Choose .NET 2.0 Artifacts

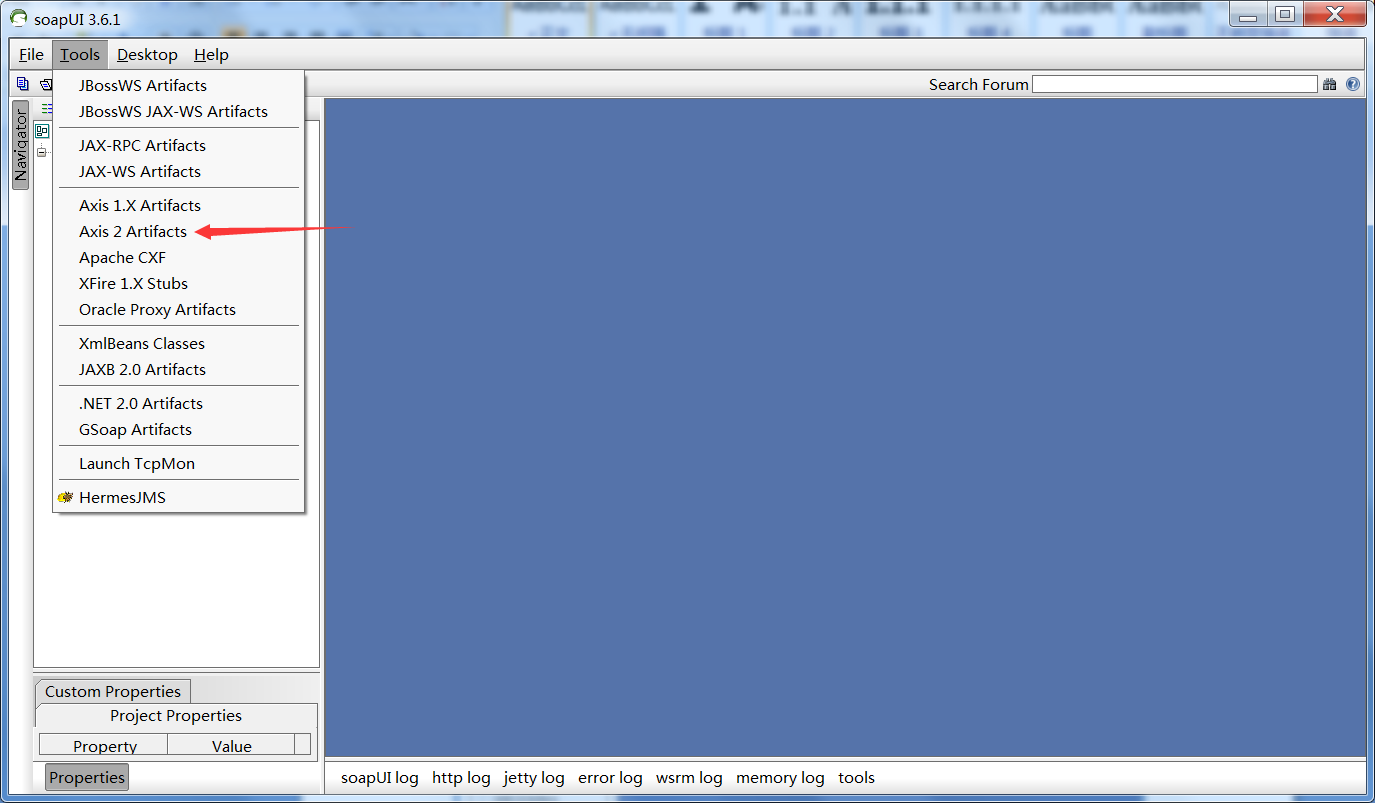178,403
